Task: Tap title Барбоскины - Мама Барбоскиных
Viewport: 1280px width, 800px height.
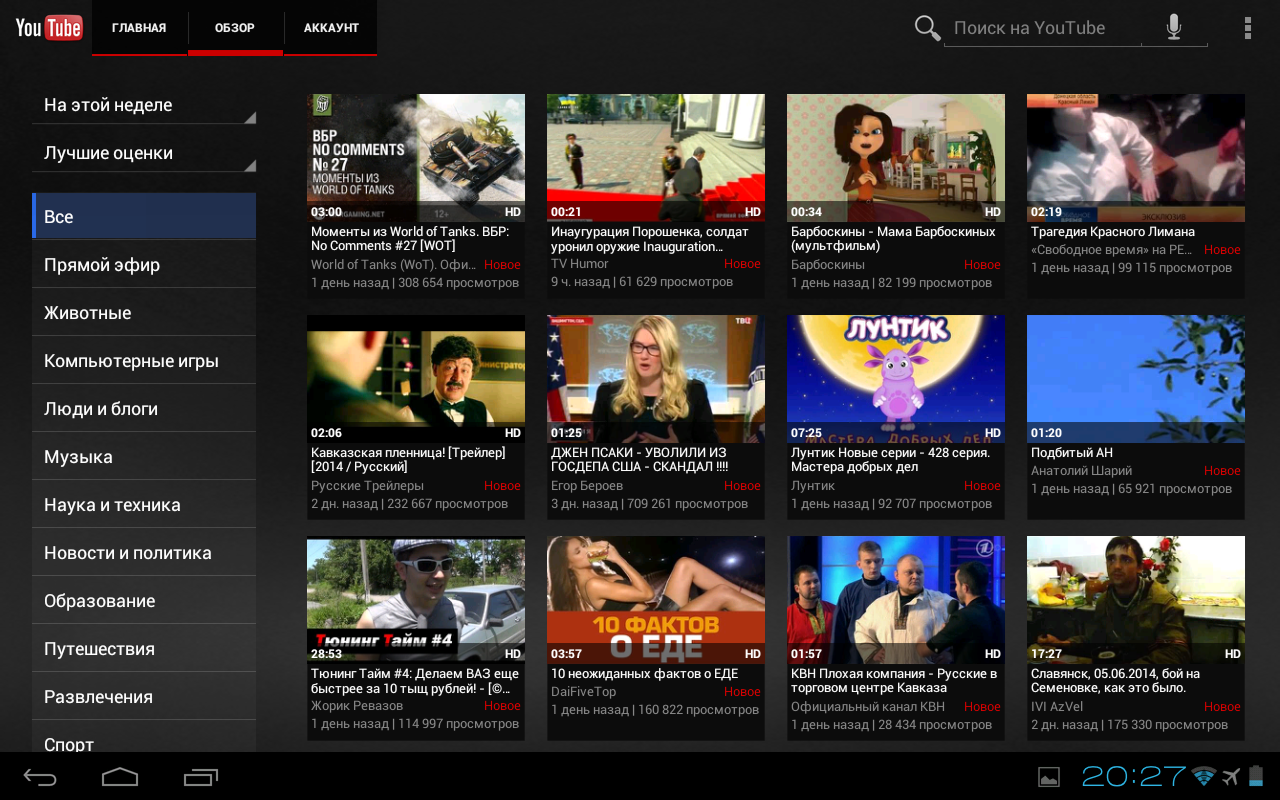Action: [893, 239]
